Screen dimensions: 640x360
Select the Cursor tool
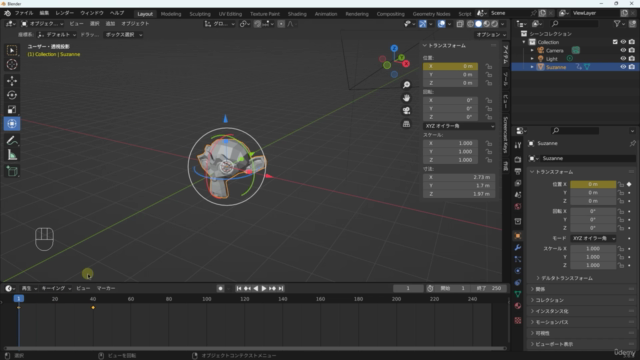coord(12,64)
